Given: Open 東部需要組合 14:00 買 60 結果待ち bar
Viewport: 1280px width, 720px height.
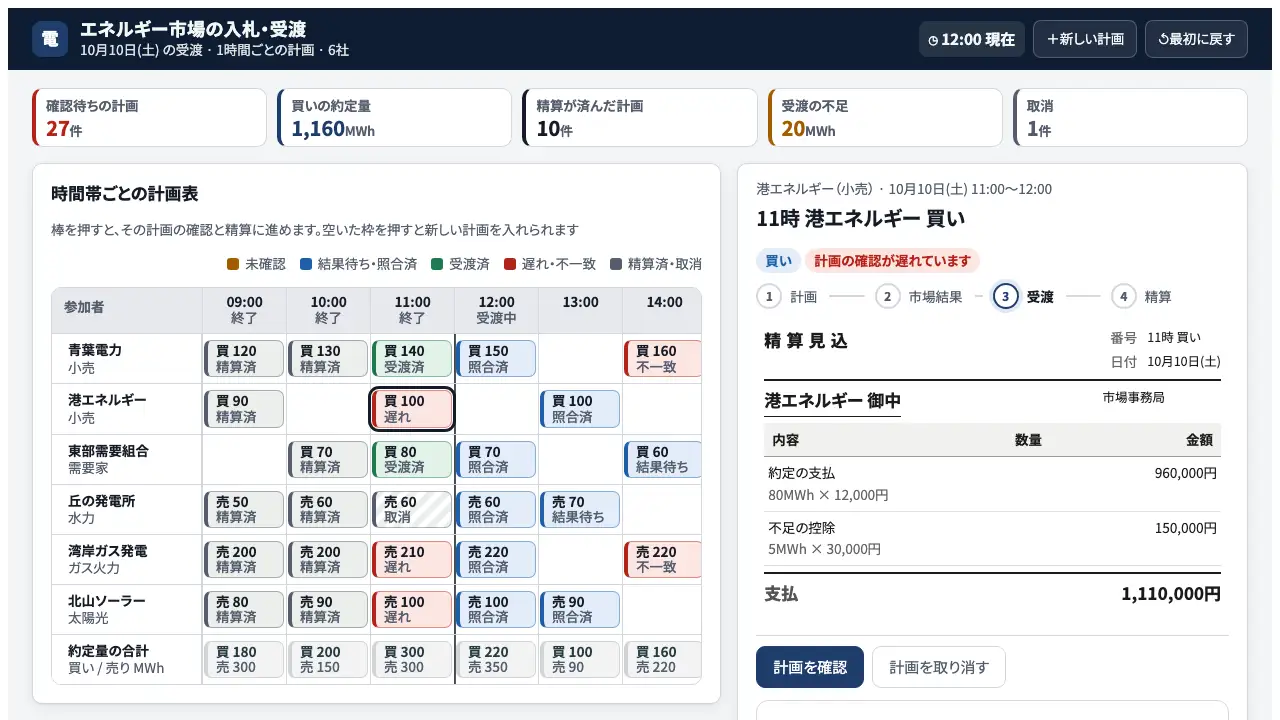Looking at the screenshot, I should coord(662,459).
